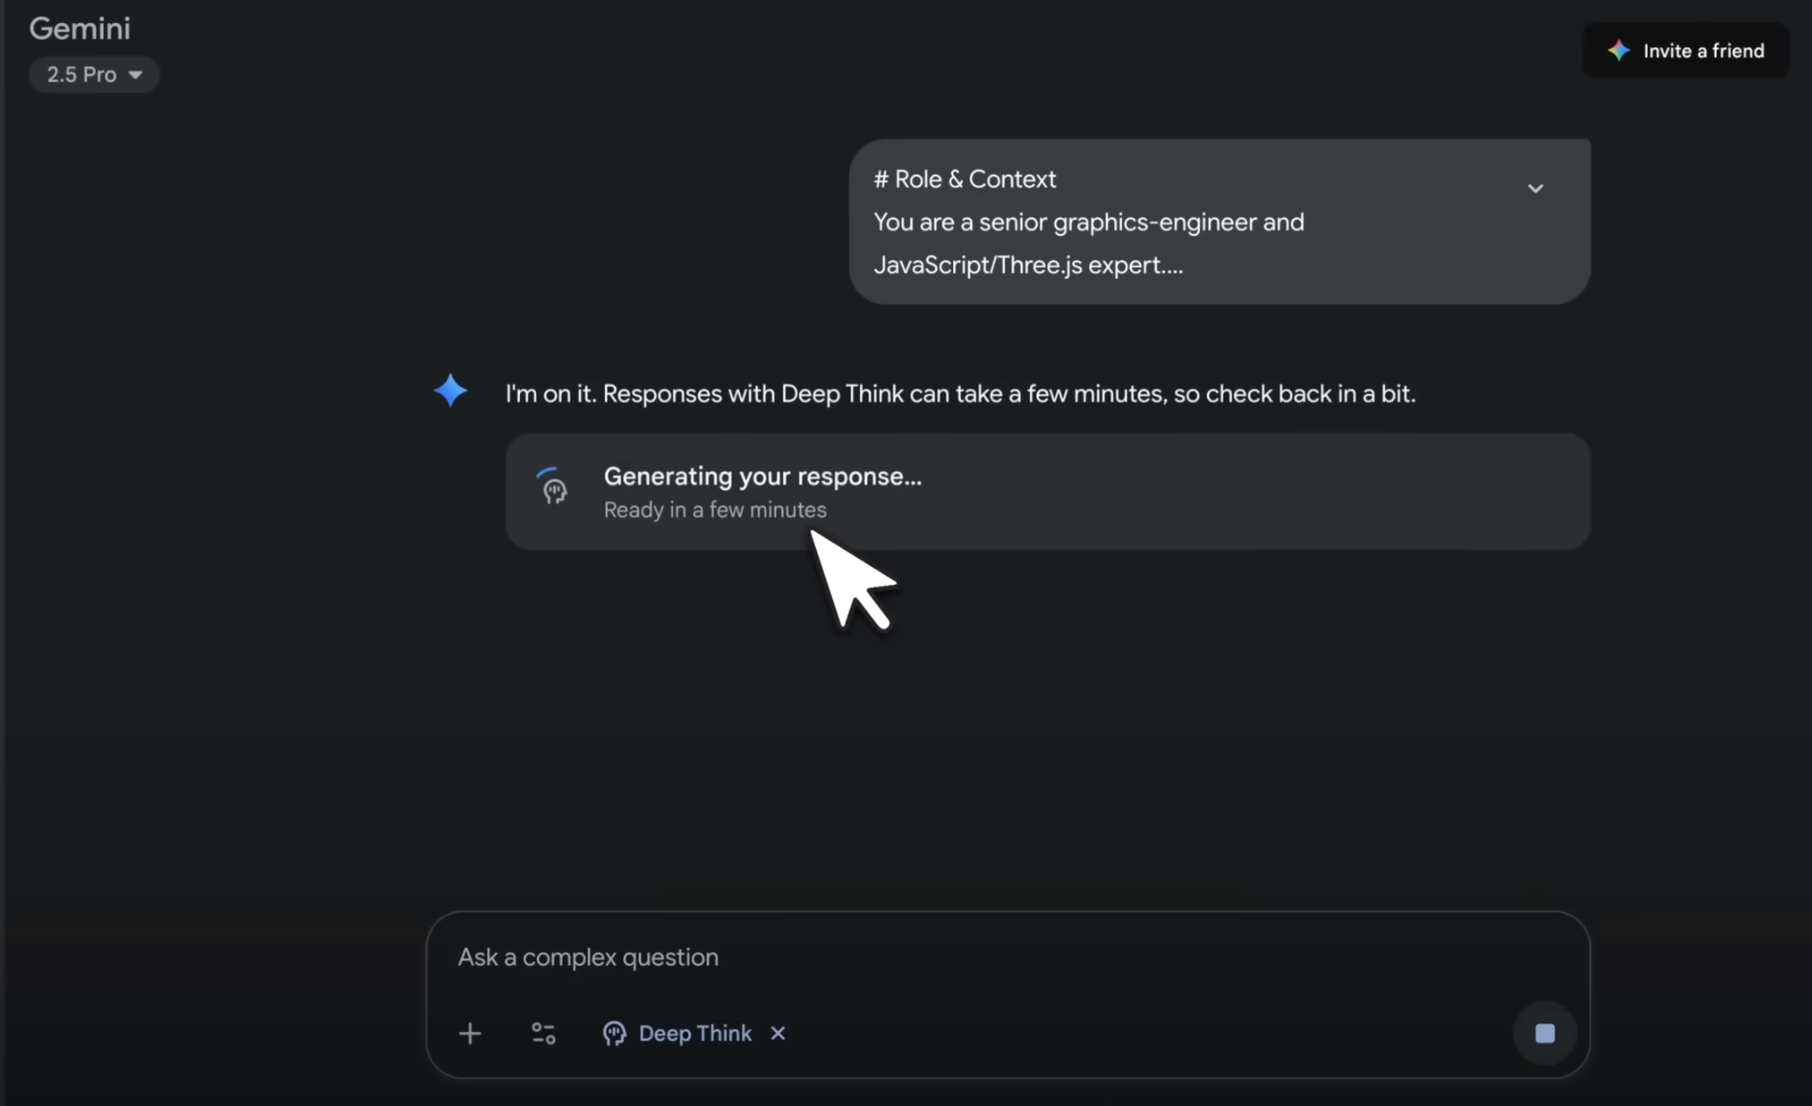Click 'Ready in a few minutes' text
Screen dimensions: 1812x1106
(x=715, y=510)
